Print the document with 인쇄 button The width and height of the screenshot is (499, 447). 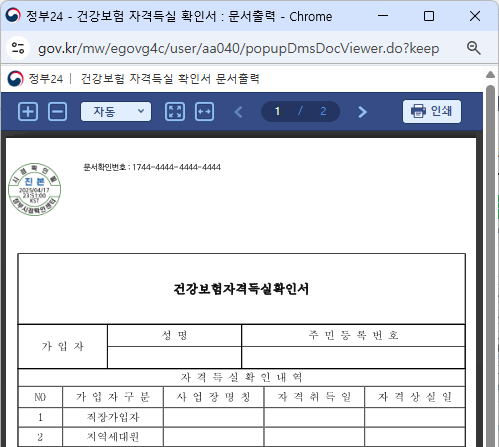432,111
